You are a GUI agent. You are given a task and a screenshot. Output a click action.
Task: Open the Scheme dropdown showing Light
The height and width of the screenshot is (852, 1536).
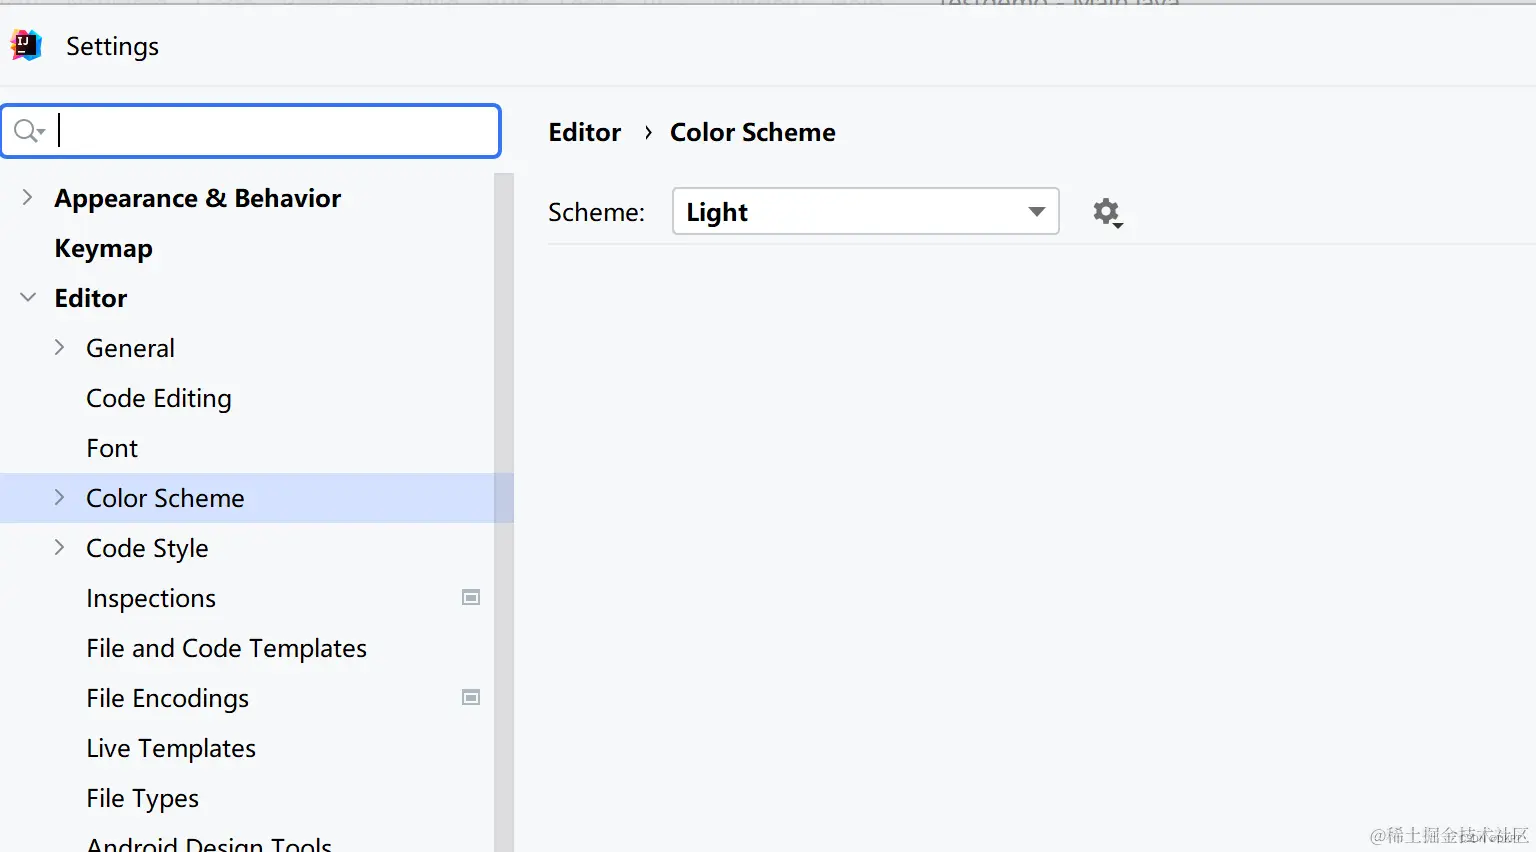865,212
